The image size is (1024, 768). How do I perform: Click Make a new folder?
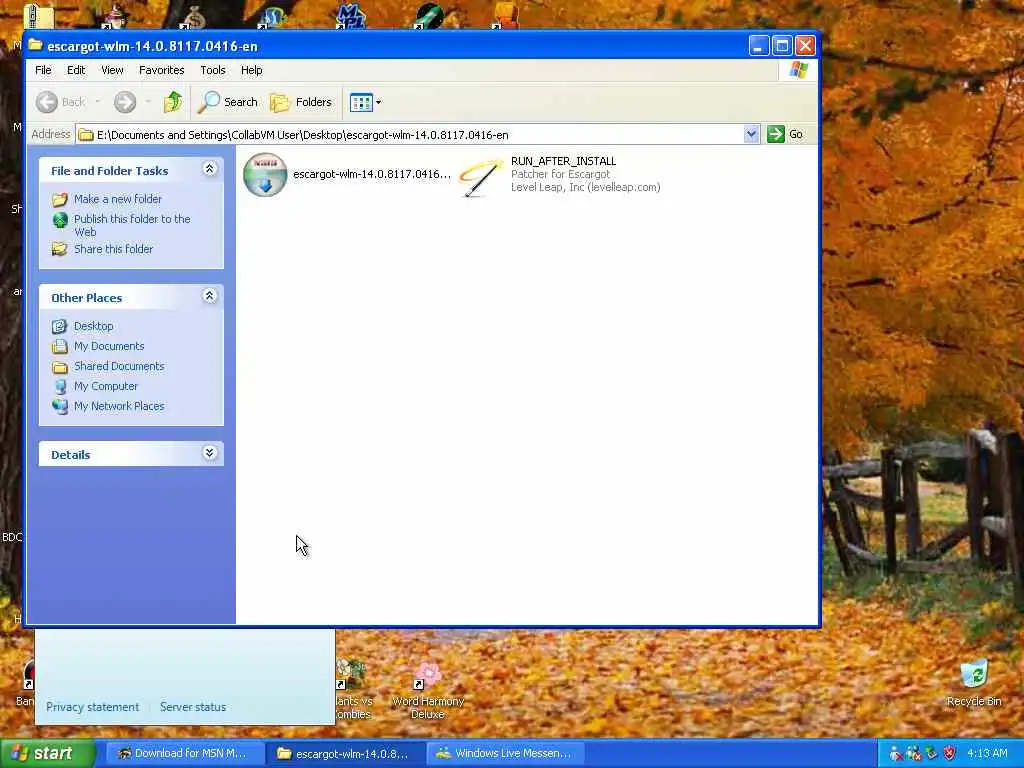tap(118, 199)
